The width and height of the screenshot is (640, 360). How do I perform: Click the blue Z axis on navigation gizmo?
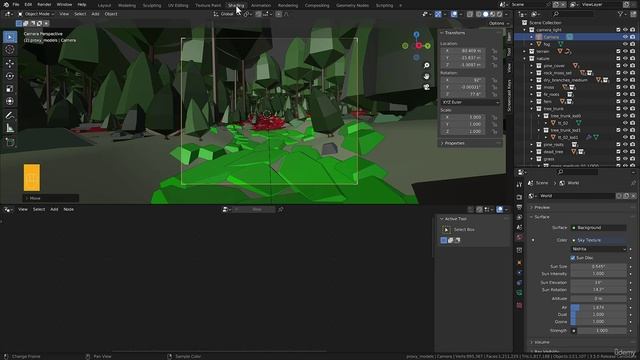click(x=416, y=35)
